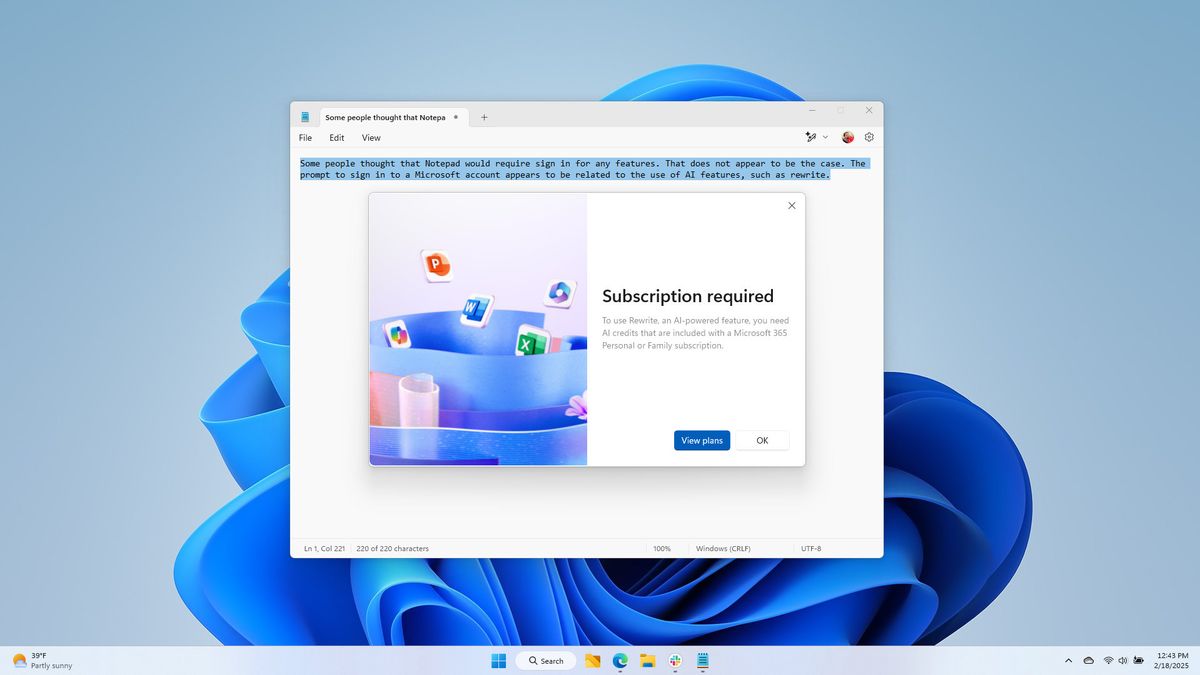Open File Explorer from the taskbar
The width and height of the screenshot is (1200, 675).
coord(647,661)
